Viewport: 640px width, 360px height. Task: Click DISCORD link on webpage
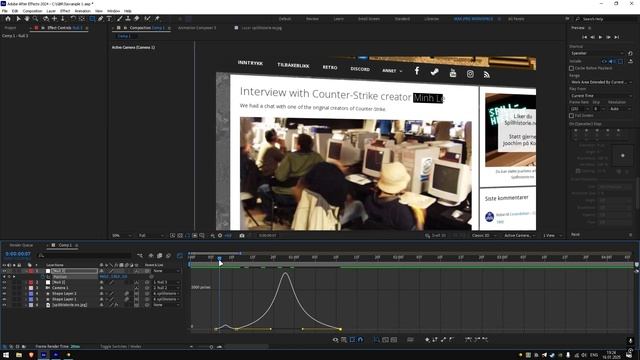point(360,69)
